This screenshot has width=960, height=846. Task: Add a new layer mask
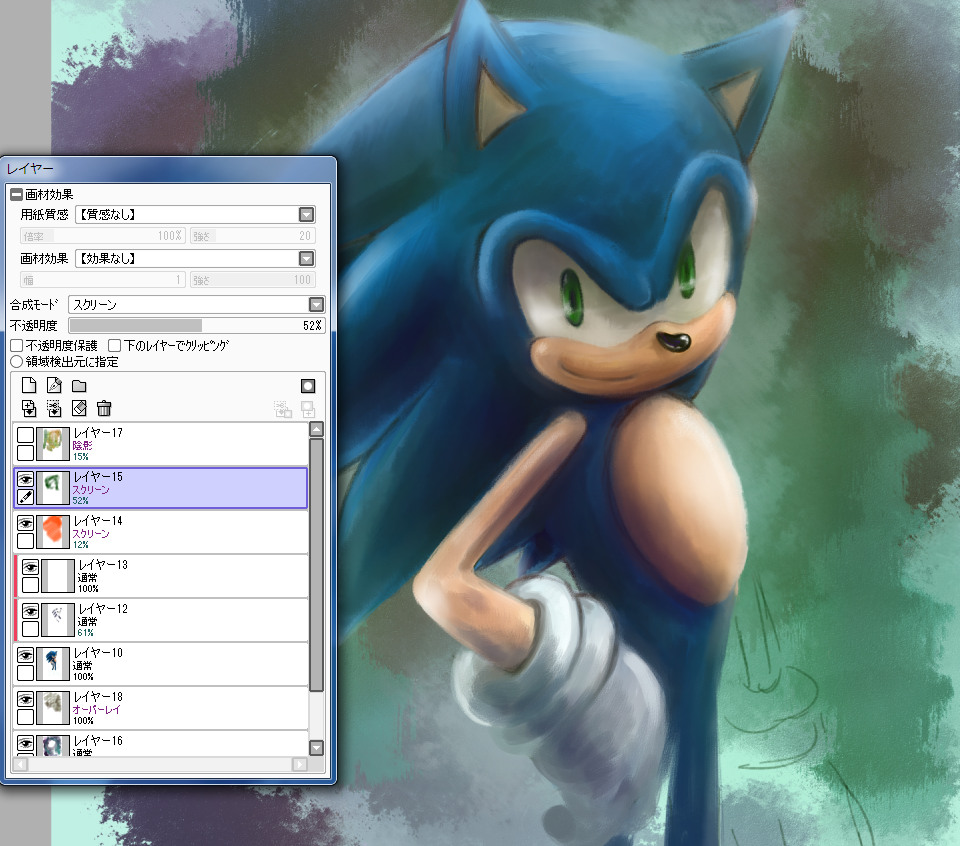(x=308, y=386)
